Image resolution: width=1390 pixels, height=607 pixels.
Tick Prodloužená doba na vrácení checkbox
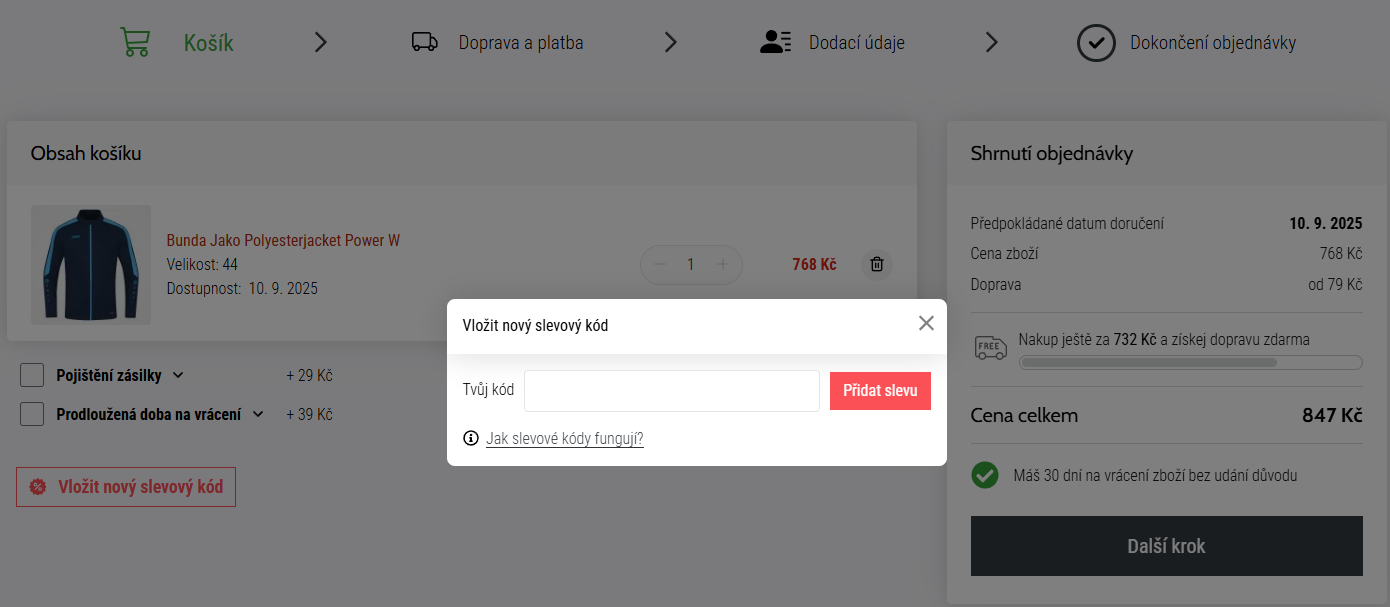[32, 414]
